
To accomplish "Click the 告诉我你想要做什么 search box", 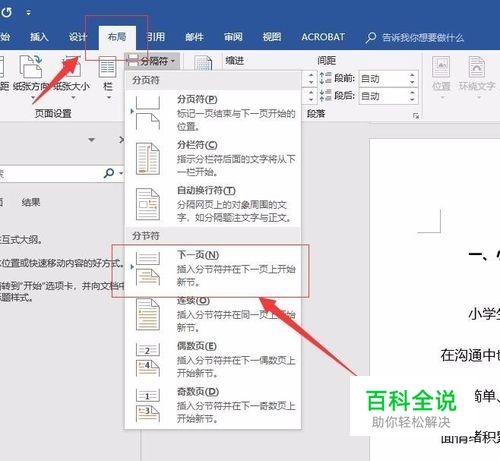I will [x=415, y=37].
